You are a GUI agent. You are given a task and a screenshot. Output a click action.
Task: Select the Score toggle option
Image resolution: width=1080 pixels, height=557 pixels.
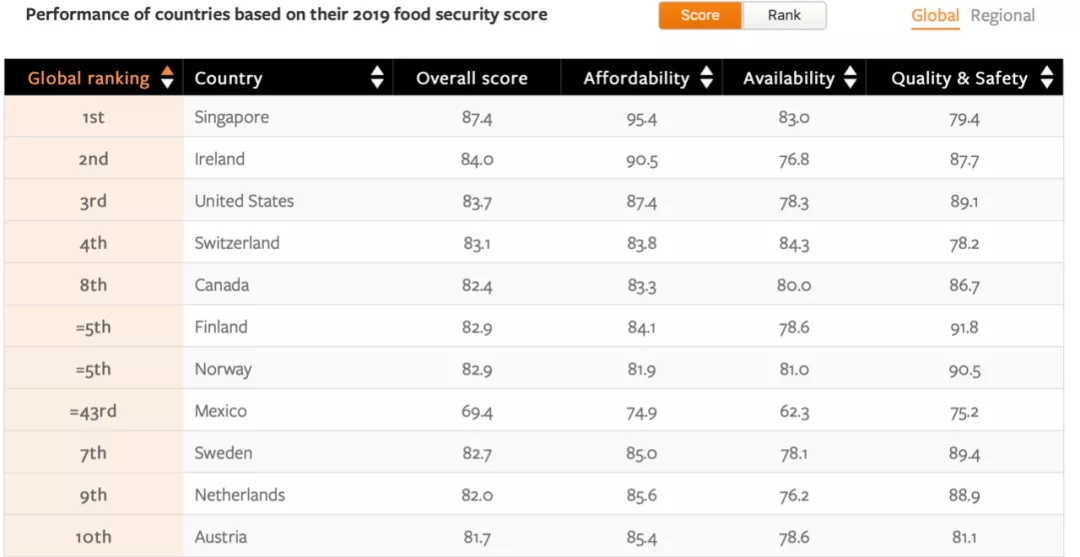point(700,16)
